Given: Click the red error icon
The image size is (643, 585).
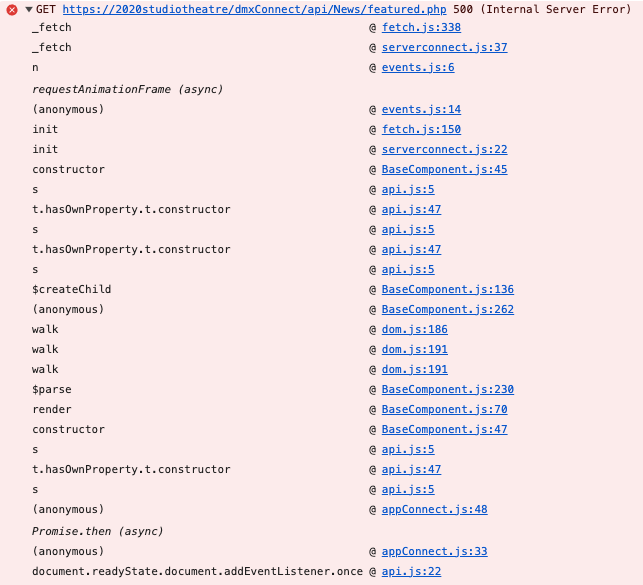Looking at the screenshot, I should point(12,9).
